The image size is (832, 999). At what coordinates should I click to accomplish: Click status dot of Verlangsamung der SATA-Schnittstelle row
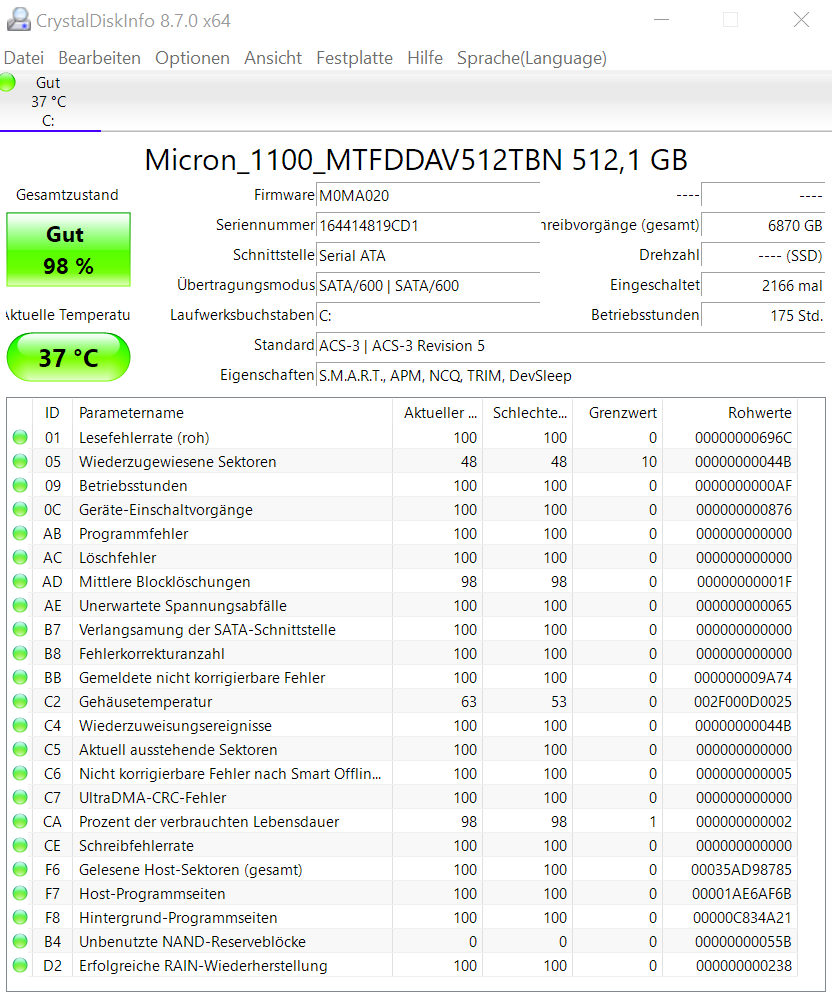pos(20,629)
